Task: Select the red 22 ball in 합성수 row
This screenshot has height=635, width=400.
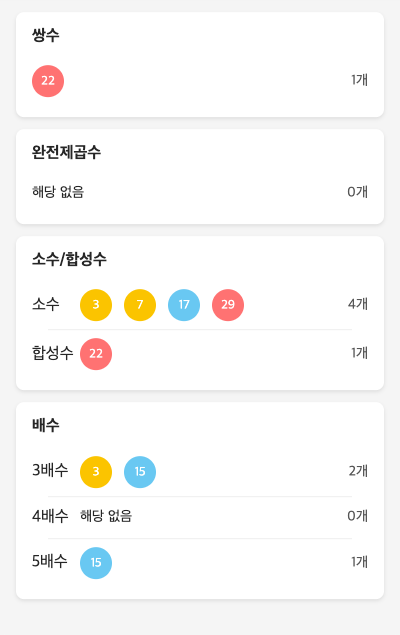Action: coord(96,354)
